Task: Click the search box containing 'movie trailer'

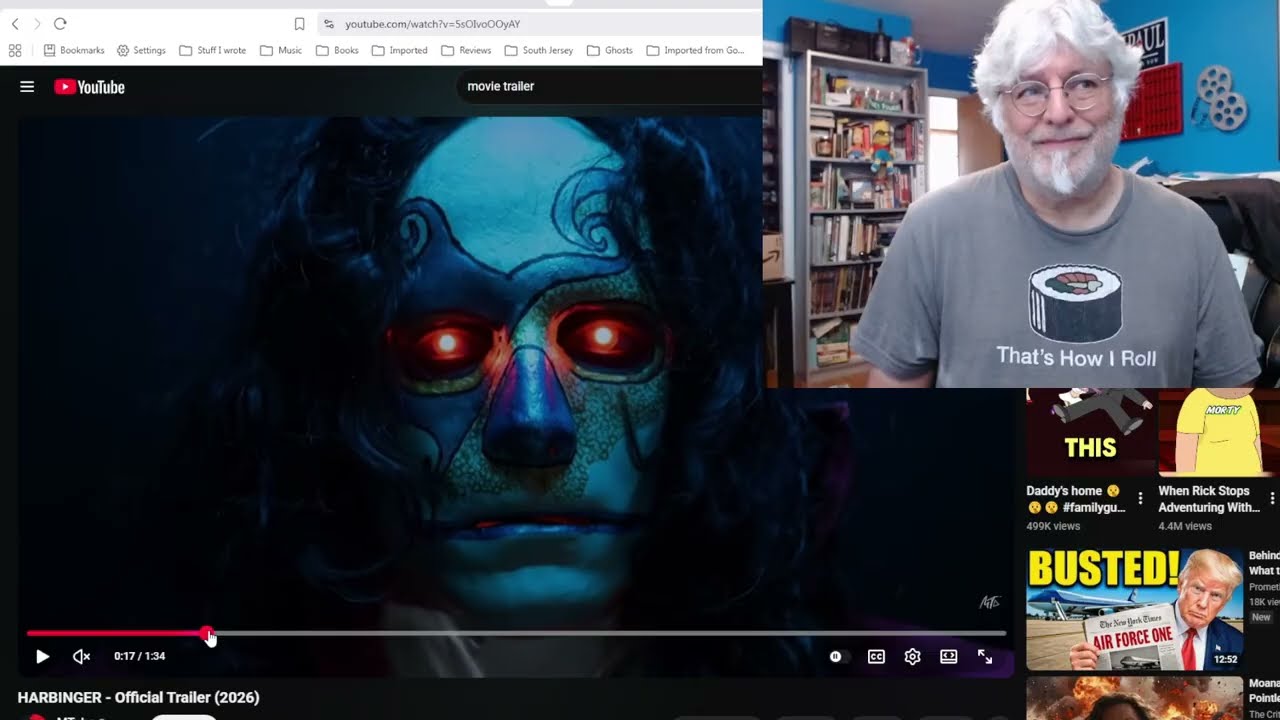Action: [x=608, y=86]
